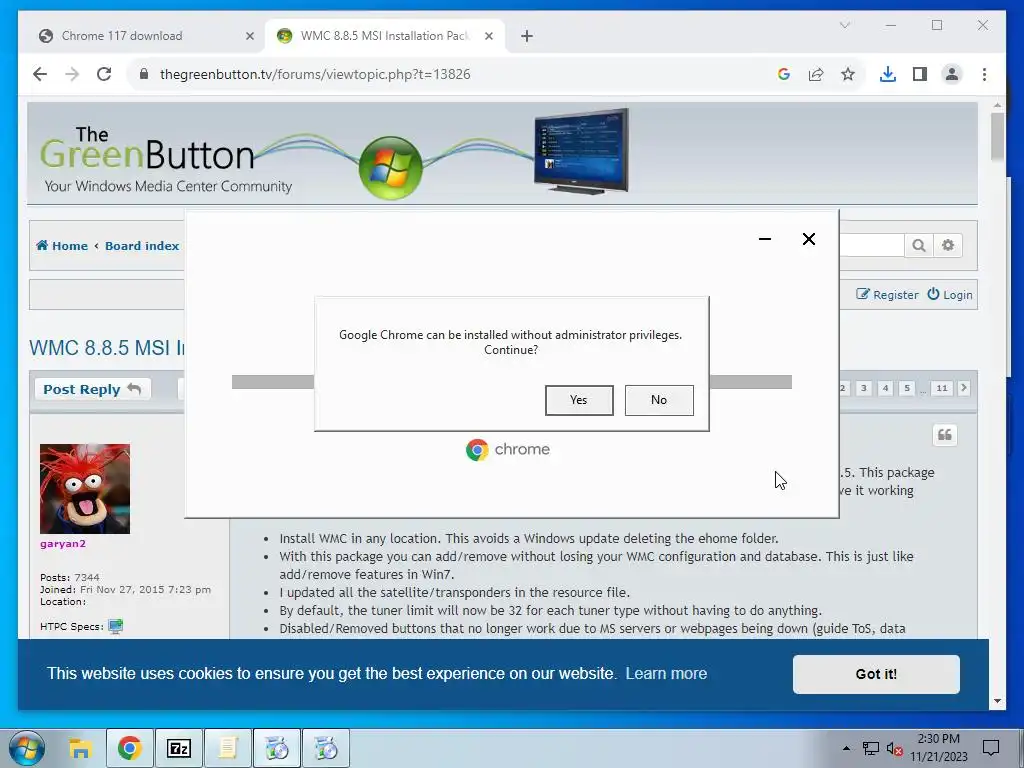This screenshot has width=1024, height=768.
Task: Quote the post using the quote icon
Action: [944, 435]
